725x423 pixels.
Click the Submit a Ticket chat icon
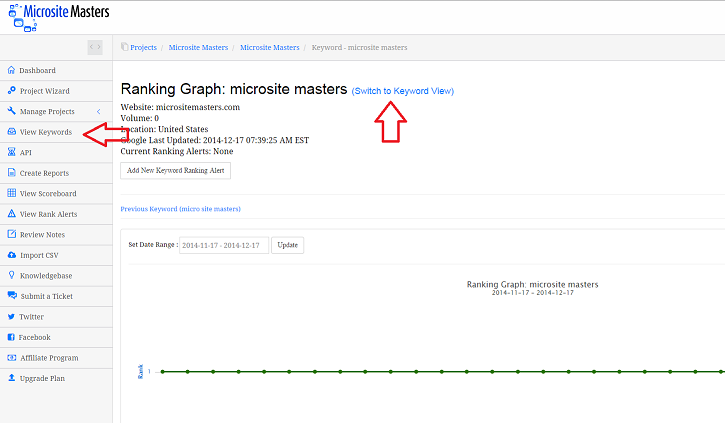pyautogui.click(x=12, y=295)
